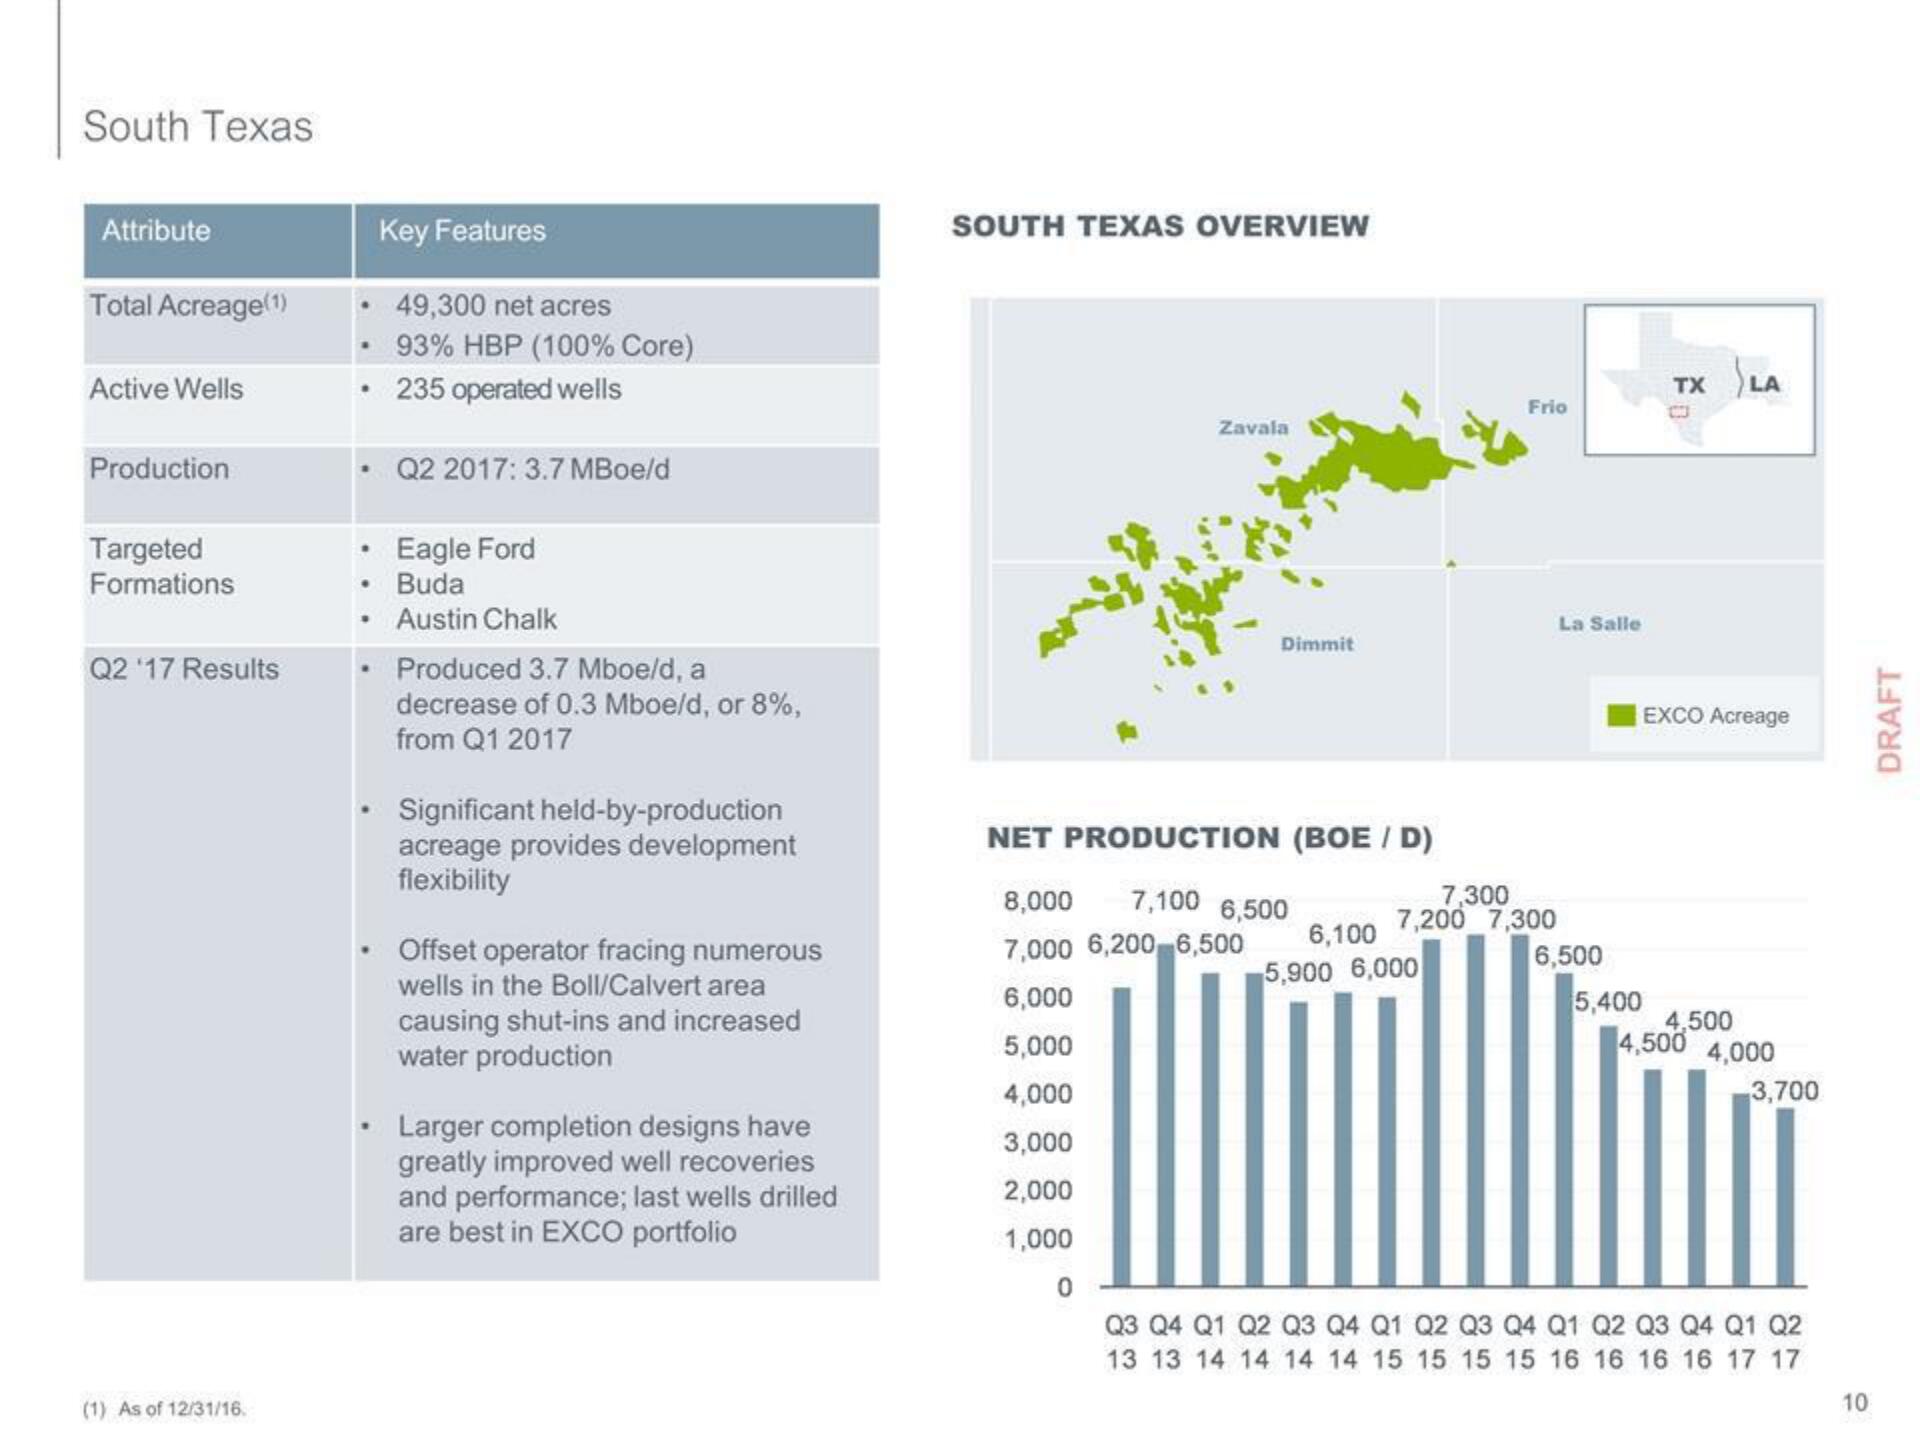Click the 'Offset operator fracing' bullet paragraph
The height and width of the screenshot is (1439, 1920).
coord(610,1003)
